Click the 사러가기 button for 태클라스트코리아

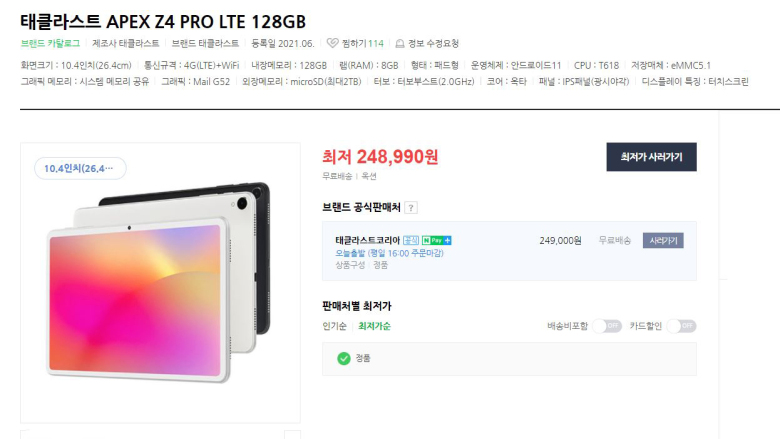click(663, 241)
